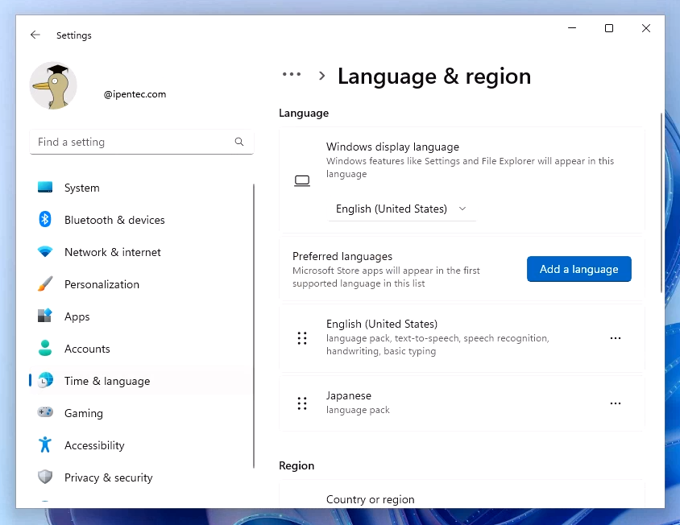Image resolution: width=680 pixels, height=525 pixels.
Task: Click the Preferred languages heading
Action: click(342, 256)
